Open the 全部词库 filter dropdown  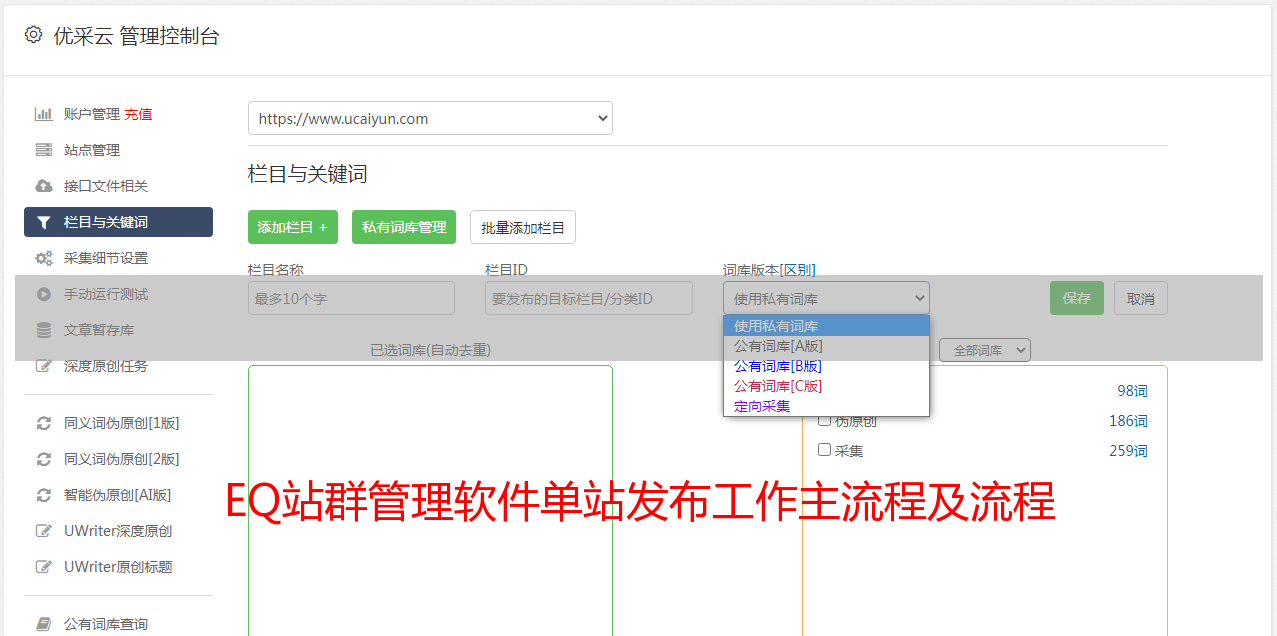click(985, 350)
